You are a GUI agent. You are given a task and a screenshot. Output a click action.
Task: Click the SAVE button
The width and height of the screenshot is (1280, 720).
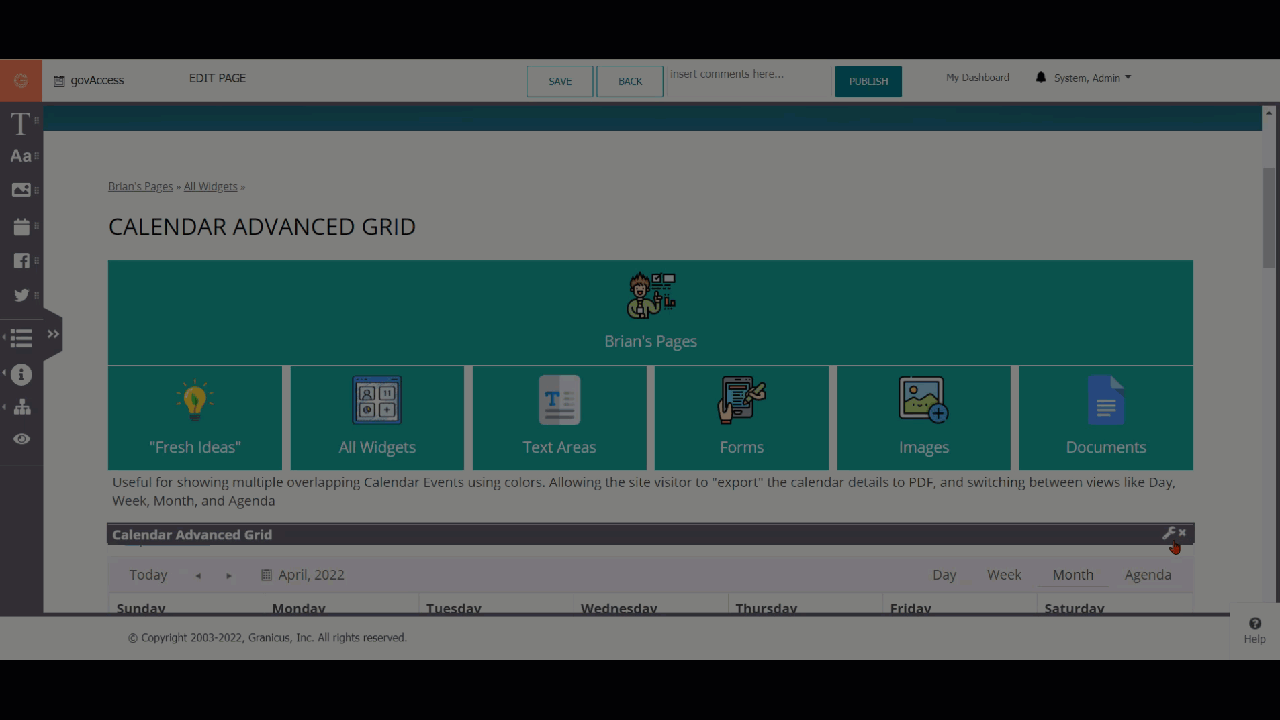point(560,82)
